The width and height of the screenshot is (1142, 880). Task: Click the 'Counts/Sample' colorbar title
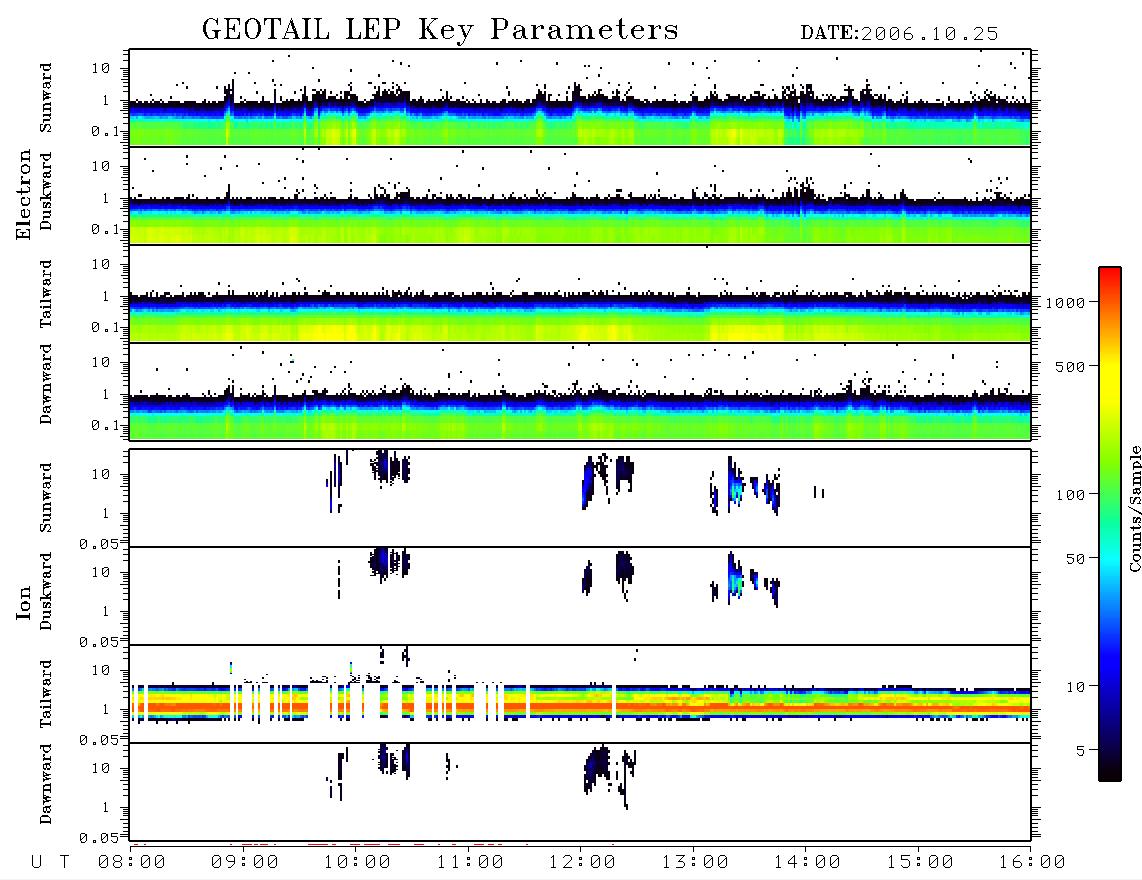[1135, 508]
